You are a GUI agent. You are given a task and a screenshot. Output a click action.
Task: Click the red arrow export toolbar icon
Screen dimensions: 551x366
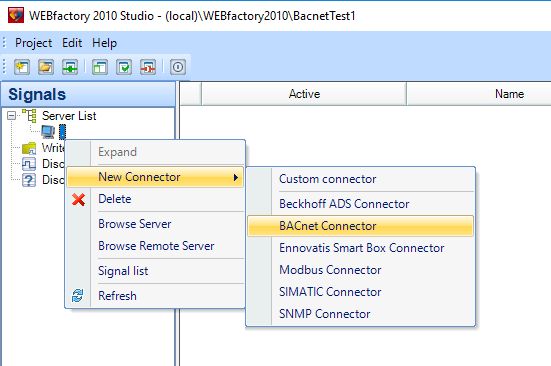pos(148,67)
